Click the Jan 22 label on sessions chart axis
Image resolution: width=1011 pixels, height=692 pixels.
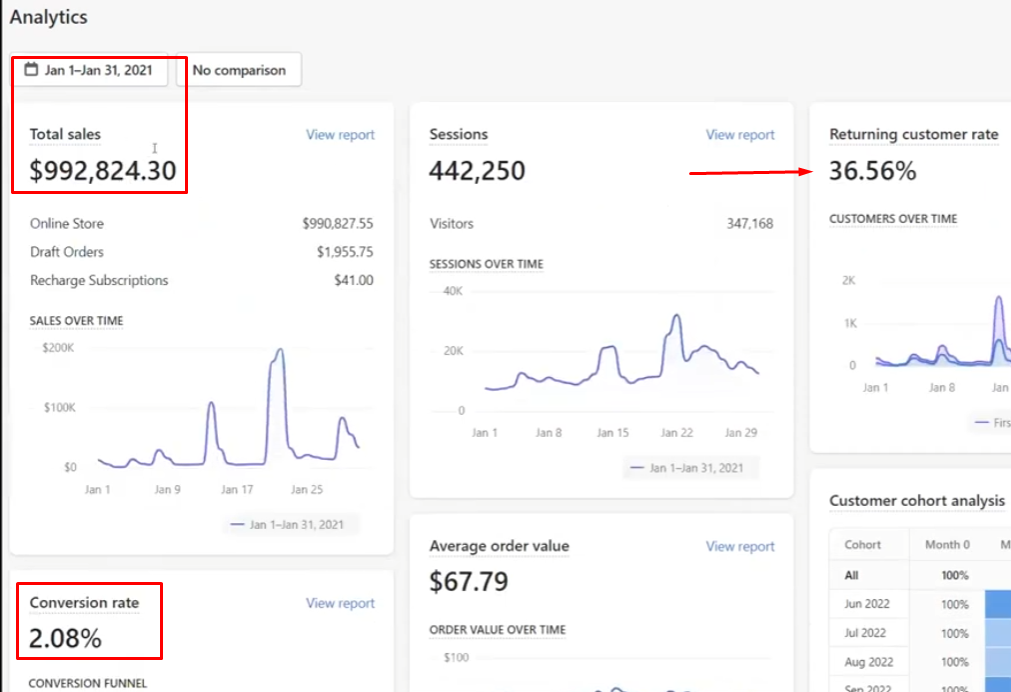point(676,433)
